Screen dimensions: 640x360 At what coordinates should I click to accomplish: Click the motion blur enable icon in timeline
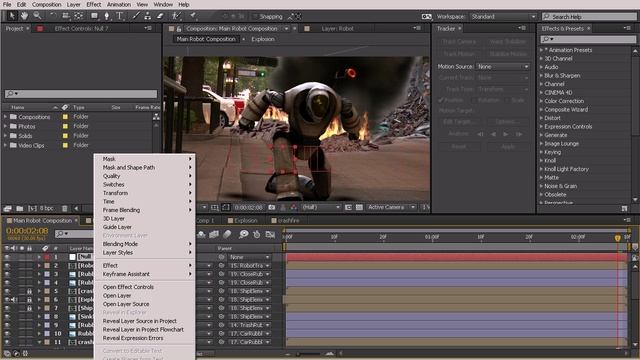click(227, 234)
